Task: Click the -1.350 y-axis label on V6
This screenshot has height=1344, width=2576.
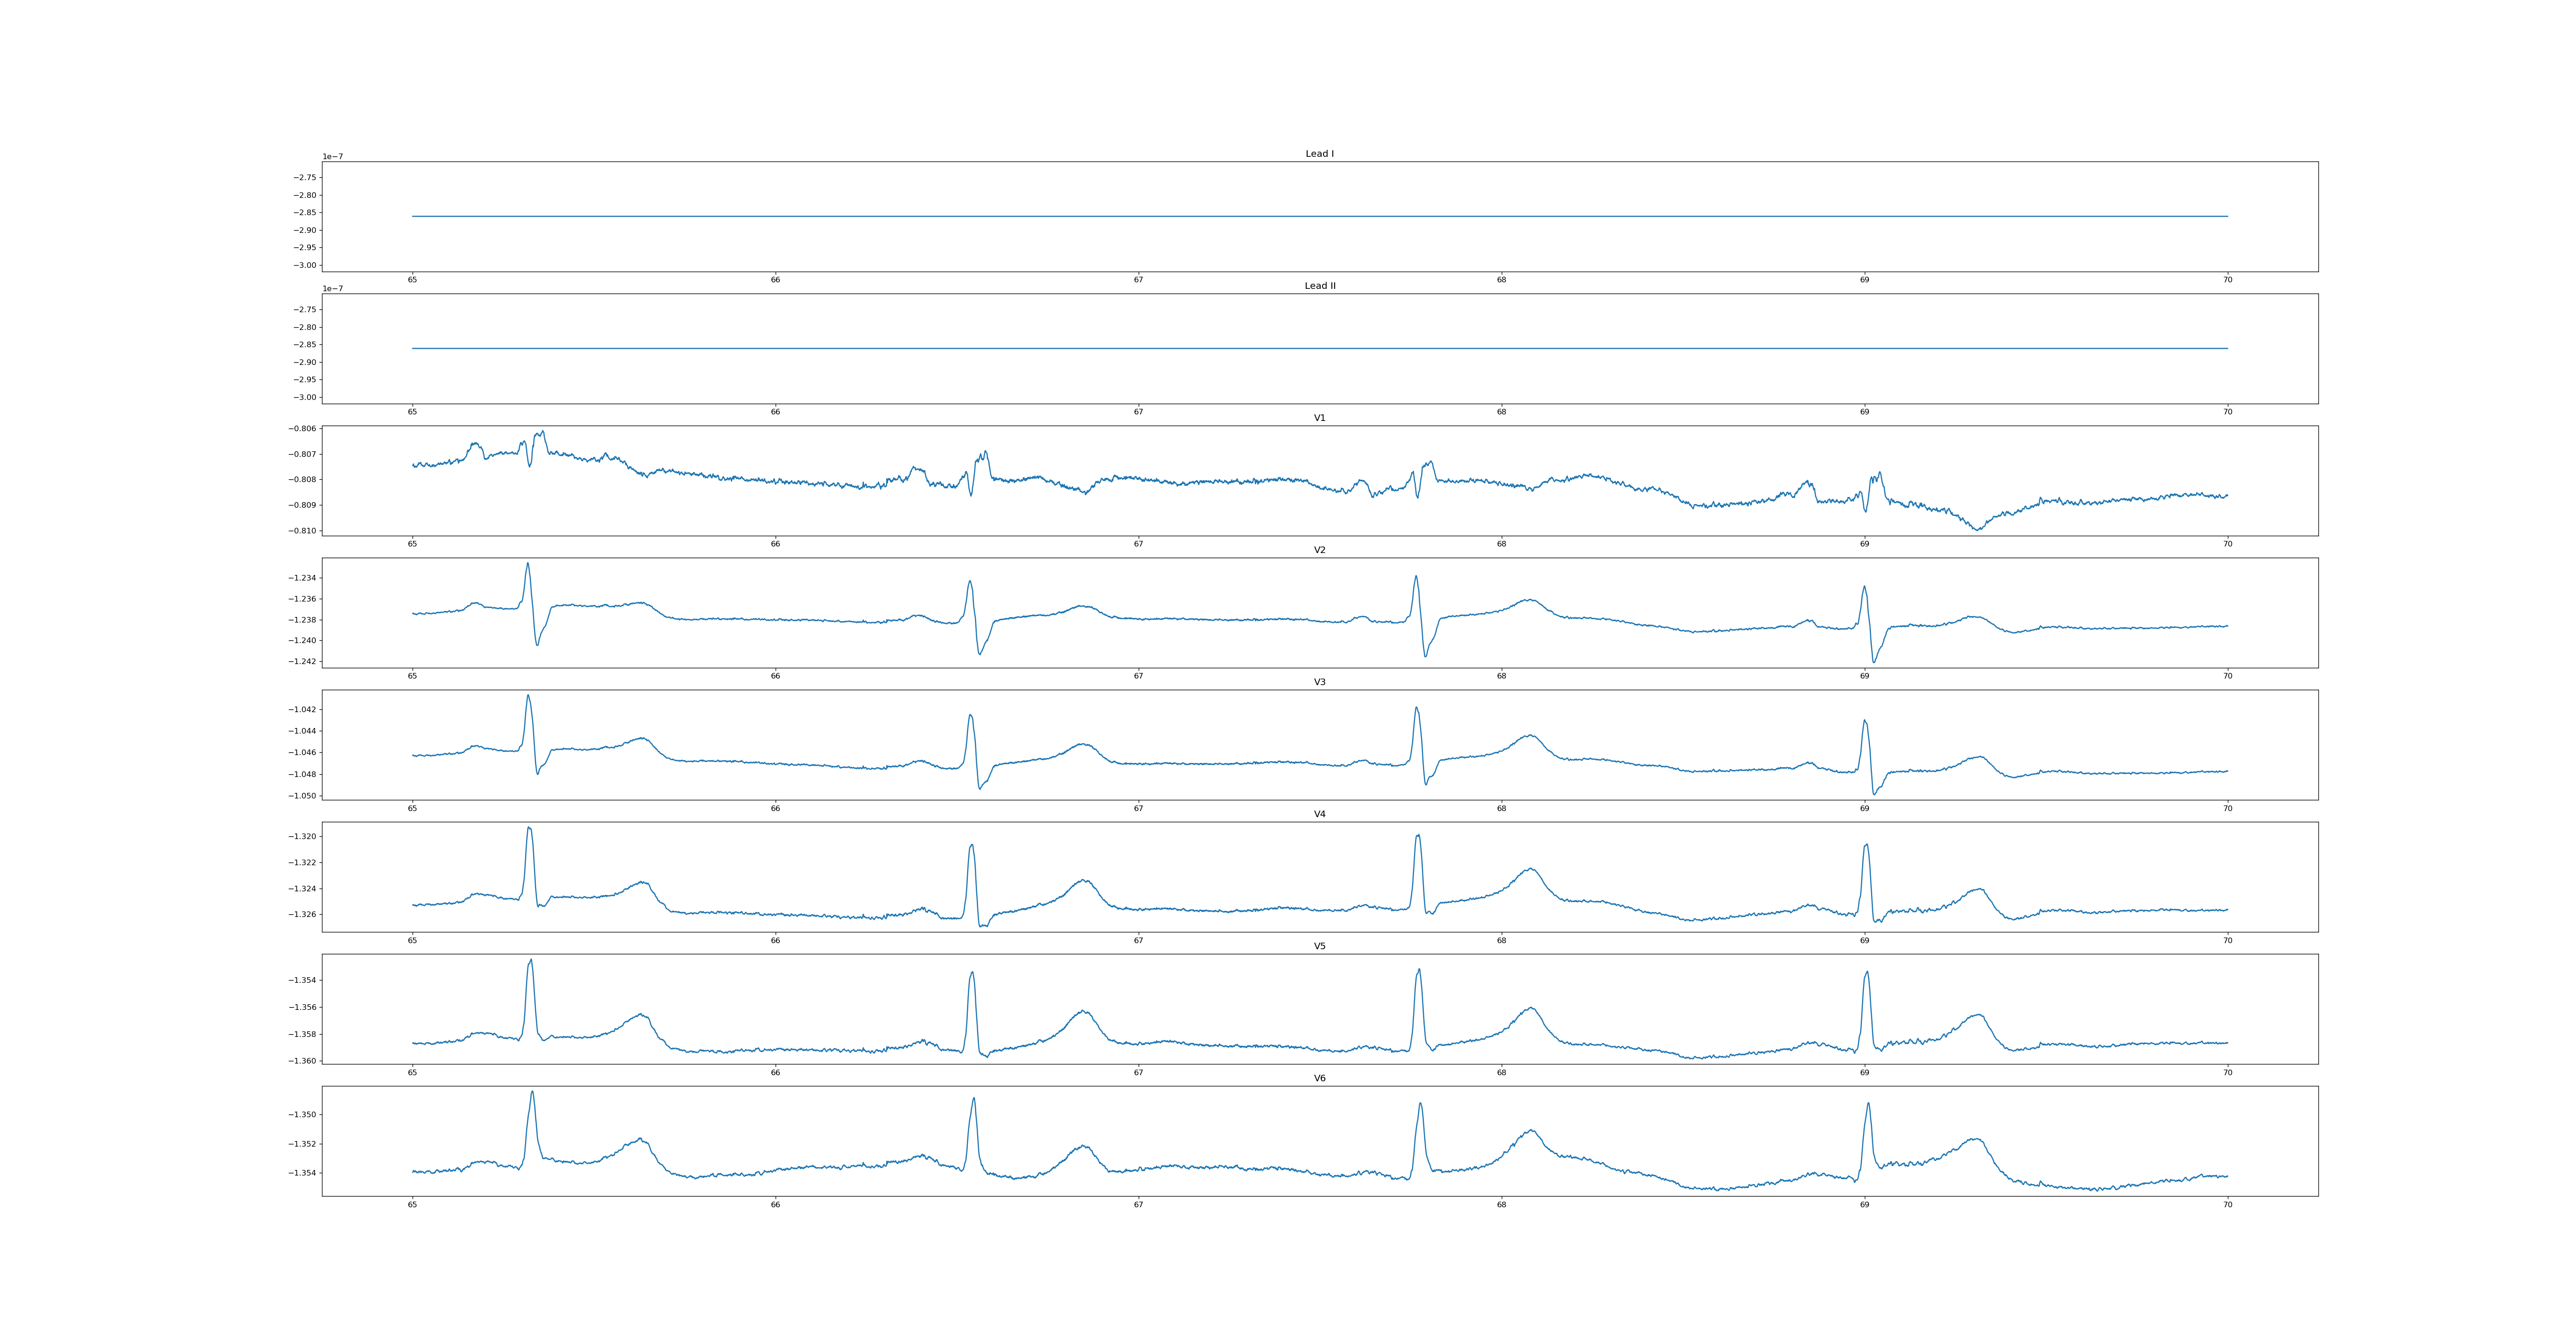Action: click(303, 1115)
